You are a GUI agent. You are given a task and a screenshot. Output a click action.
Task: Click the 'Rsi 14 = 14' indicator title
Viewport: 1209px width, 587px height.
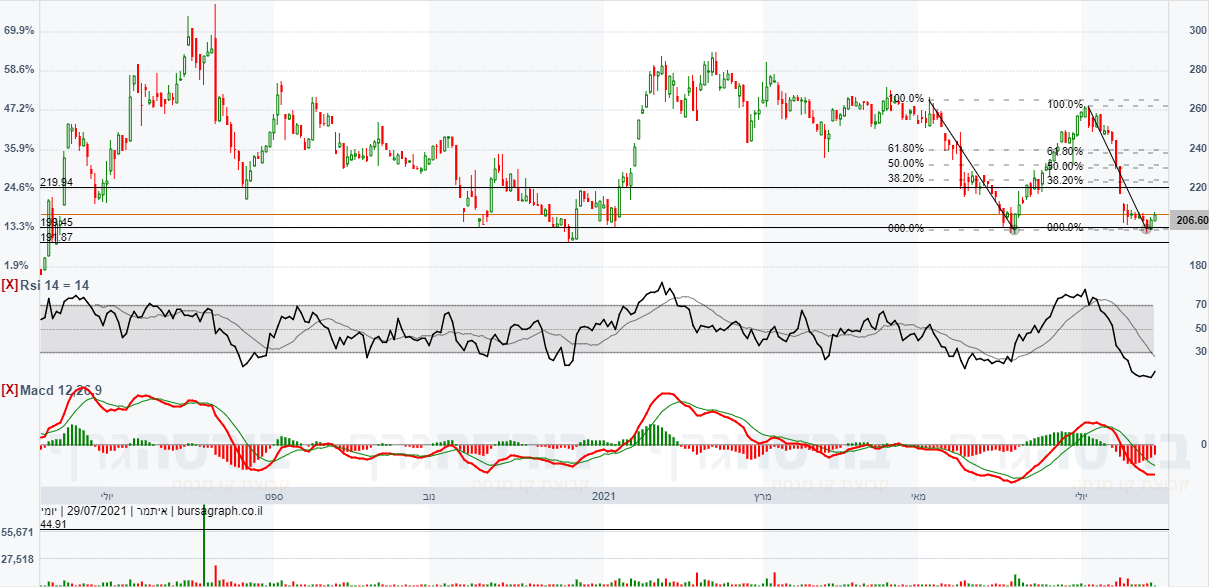click(x=55, y=285)
